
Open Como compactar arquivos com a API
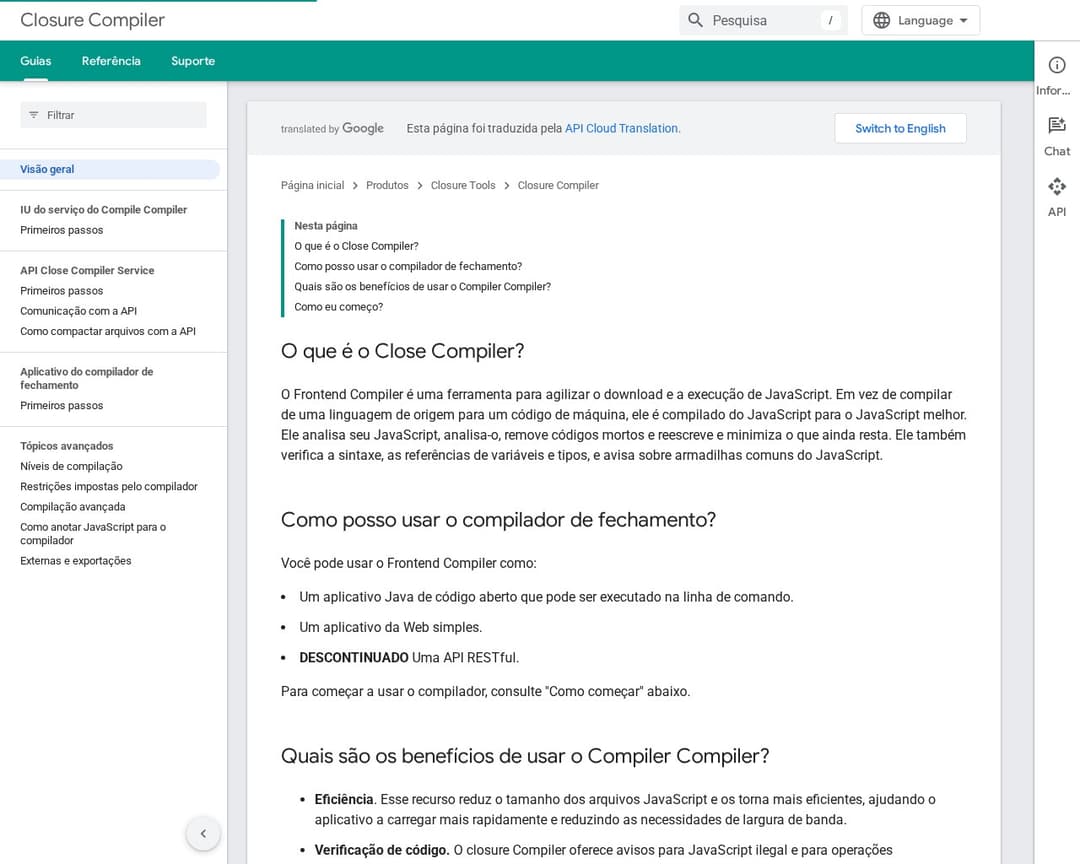[x=108, y=331]
